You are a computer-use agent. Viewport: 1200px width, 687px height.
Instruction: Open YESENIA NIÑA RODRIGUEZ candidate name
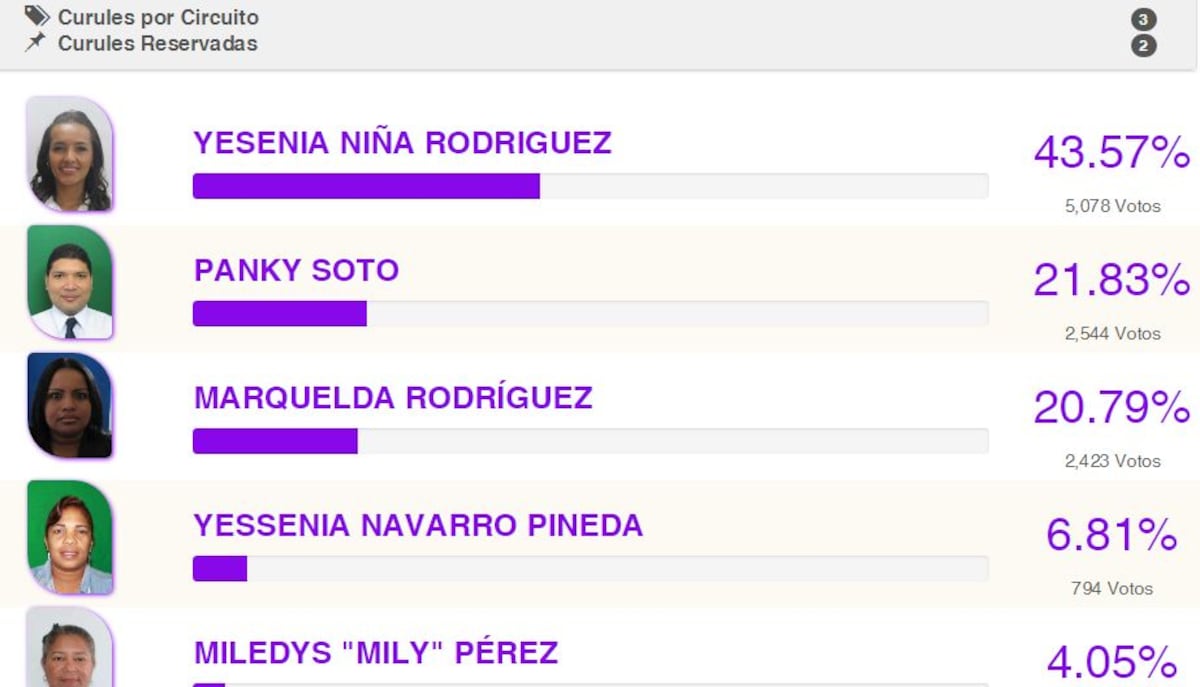pyautogui.click(x=402, y=143)
